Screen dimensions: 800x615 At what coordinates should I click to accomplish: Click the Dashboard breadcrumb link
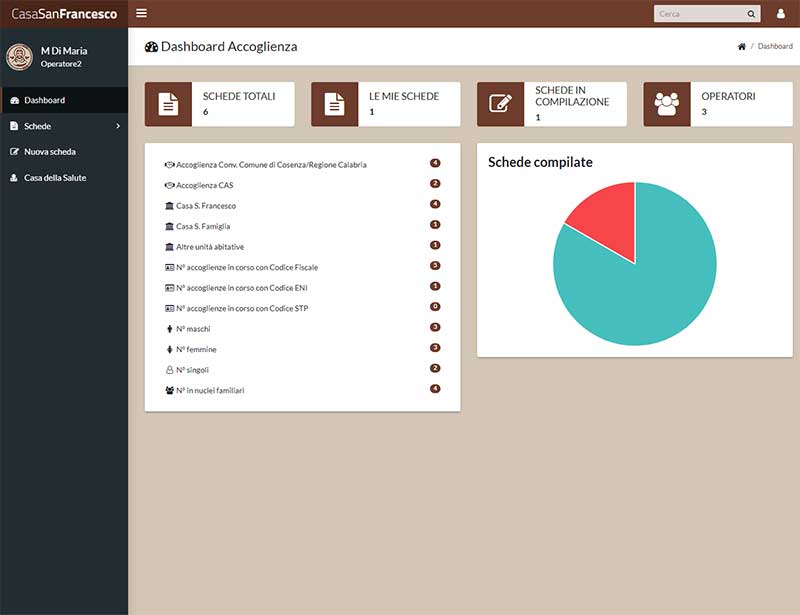click(x=775, y=46)
